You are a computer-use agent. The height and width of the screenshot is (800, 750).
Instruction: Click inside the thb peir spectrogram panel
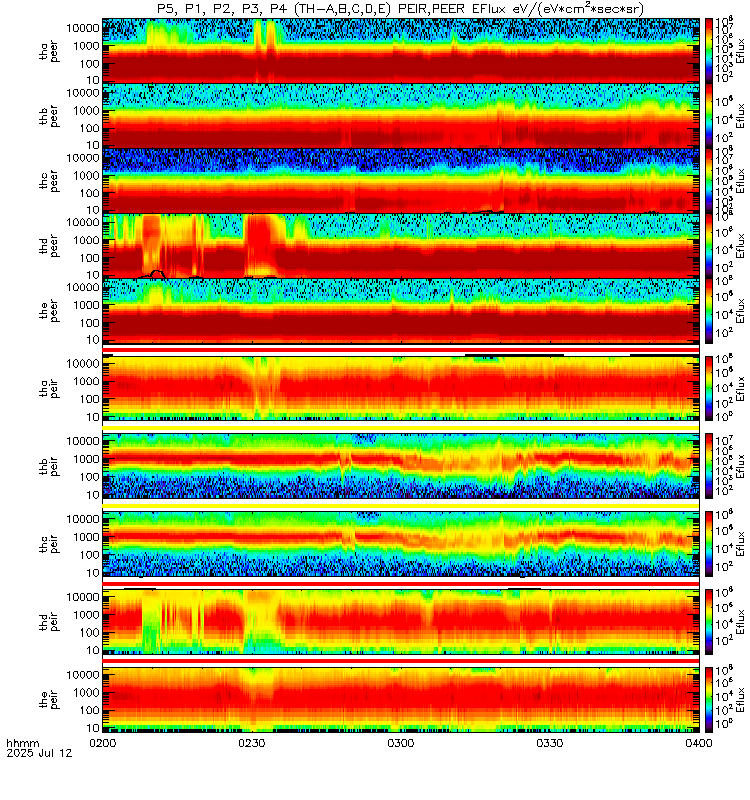pyautogui.click(x=401, y=465)
